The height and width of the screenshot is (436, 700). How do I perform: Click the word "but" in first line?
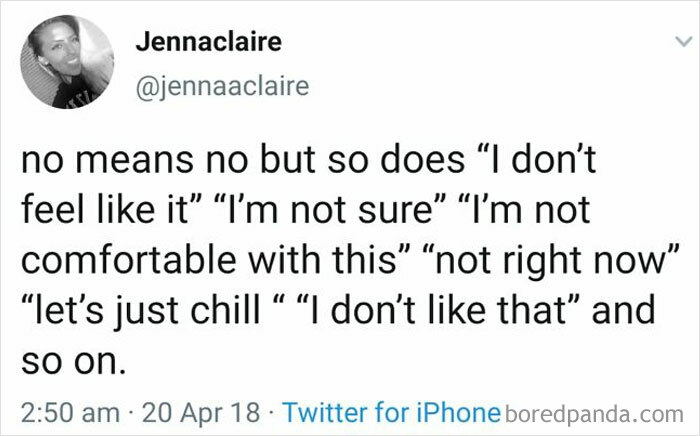[288, 161]
